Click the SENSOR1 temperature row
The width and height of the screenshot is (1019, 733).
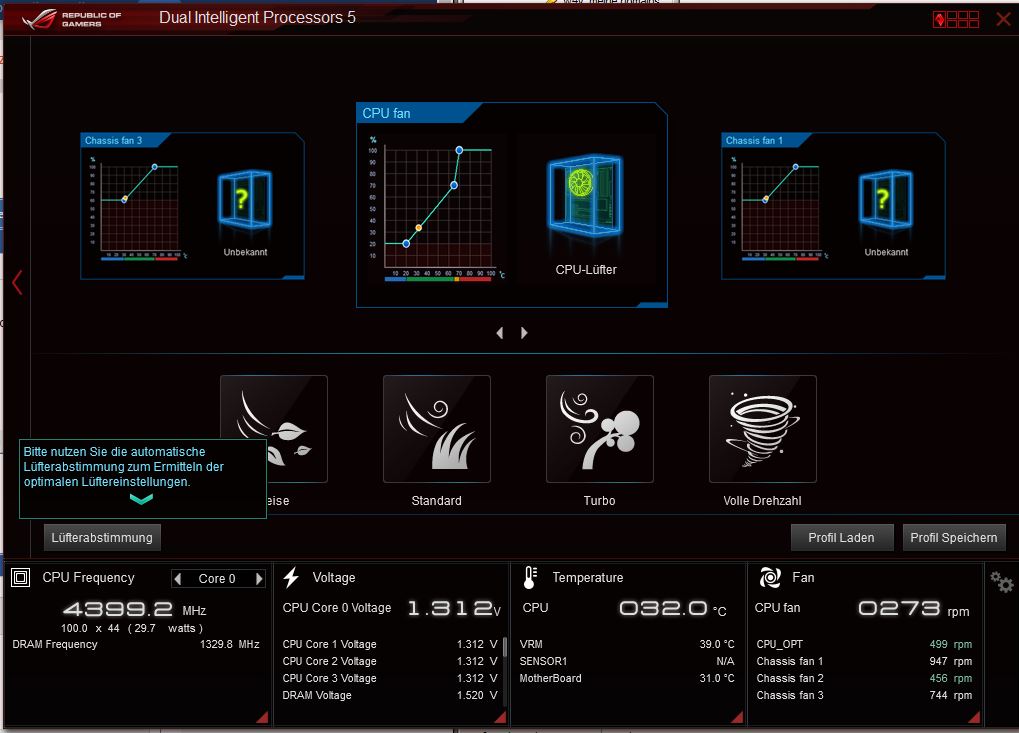tap(627, 661)
